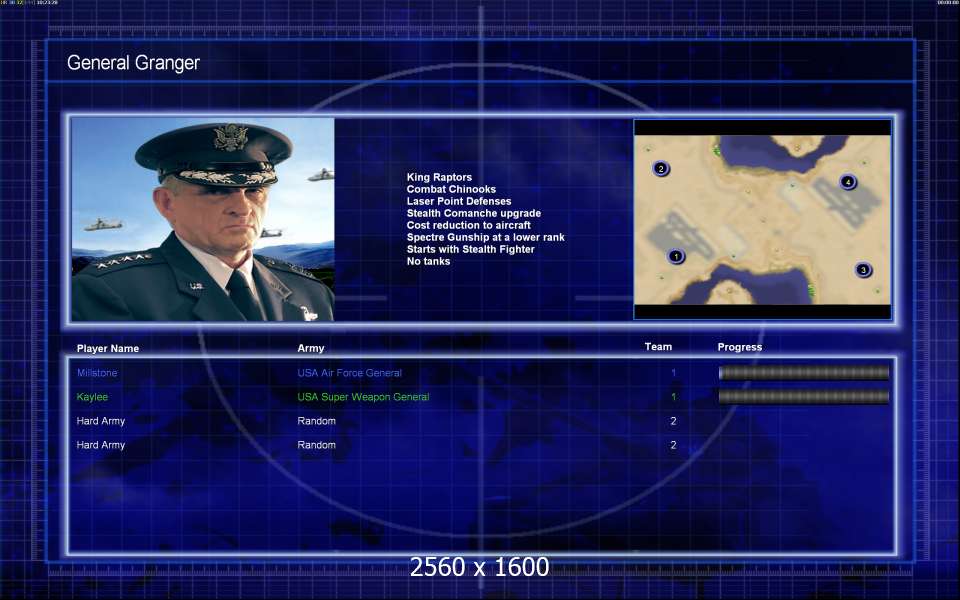Click the 'King Raptors' feature line
The height and width of the screenshot is (600, 960).
coord(439,177)
